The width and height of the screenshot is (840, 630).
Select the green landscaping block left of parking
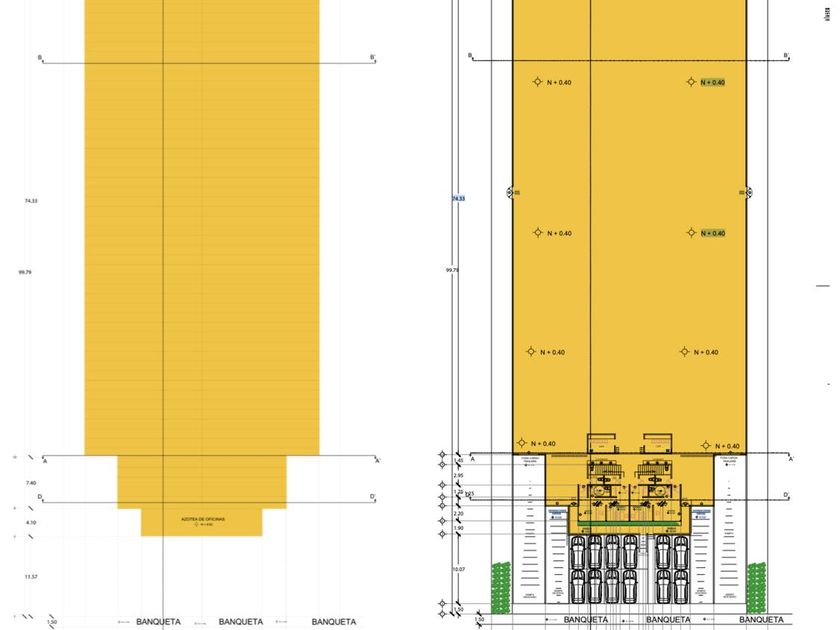point(501,588)
